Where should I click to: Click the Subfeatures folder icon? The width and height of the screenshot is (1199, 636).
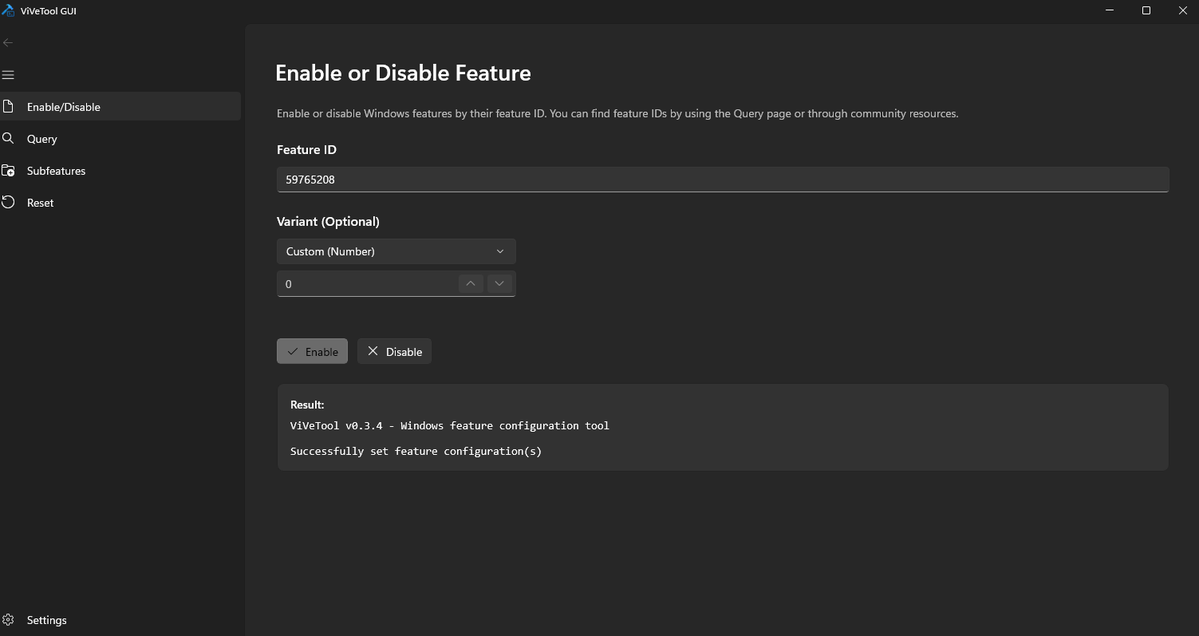click(8, 170)
